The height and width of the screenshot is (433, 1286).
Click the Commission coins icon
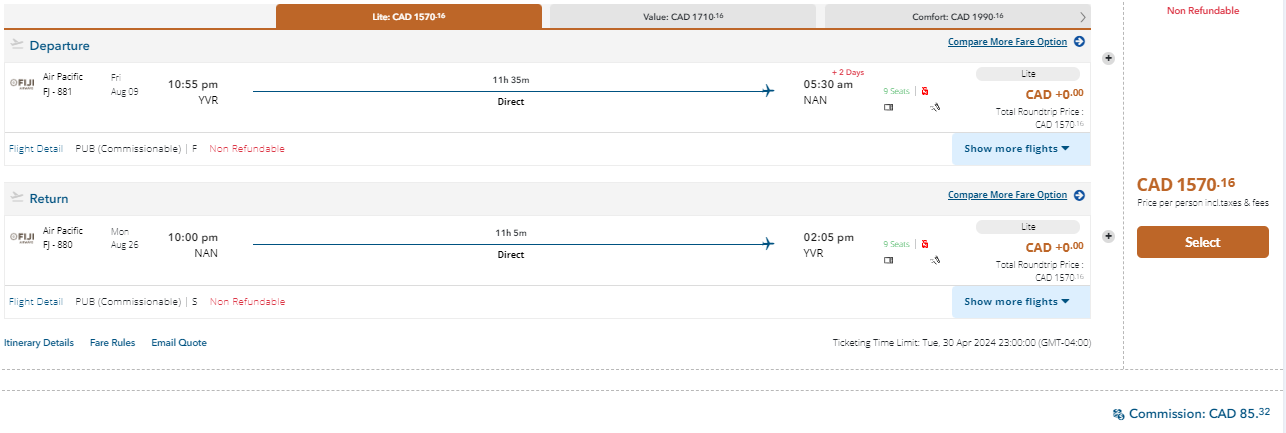(1118, 414)
